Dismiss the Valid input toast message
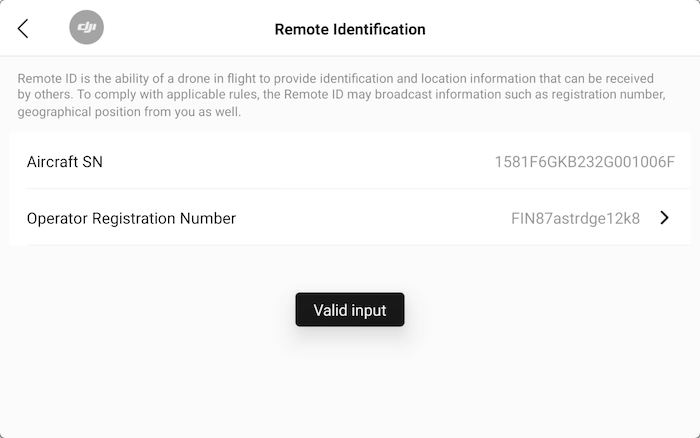 (350, 310)
